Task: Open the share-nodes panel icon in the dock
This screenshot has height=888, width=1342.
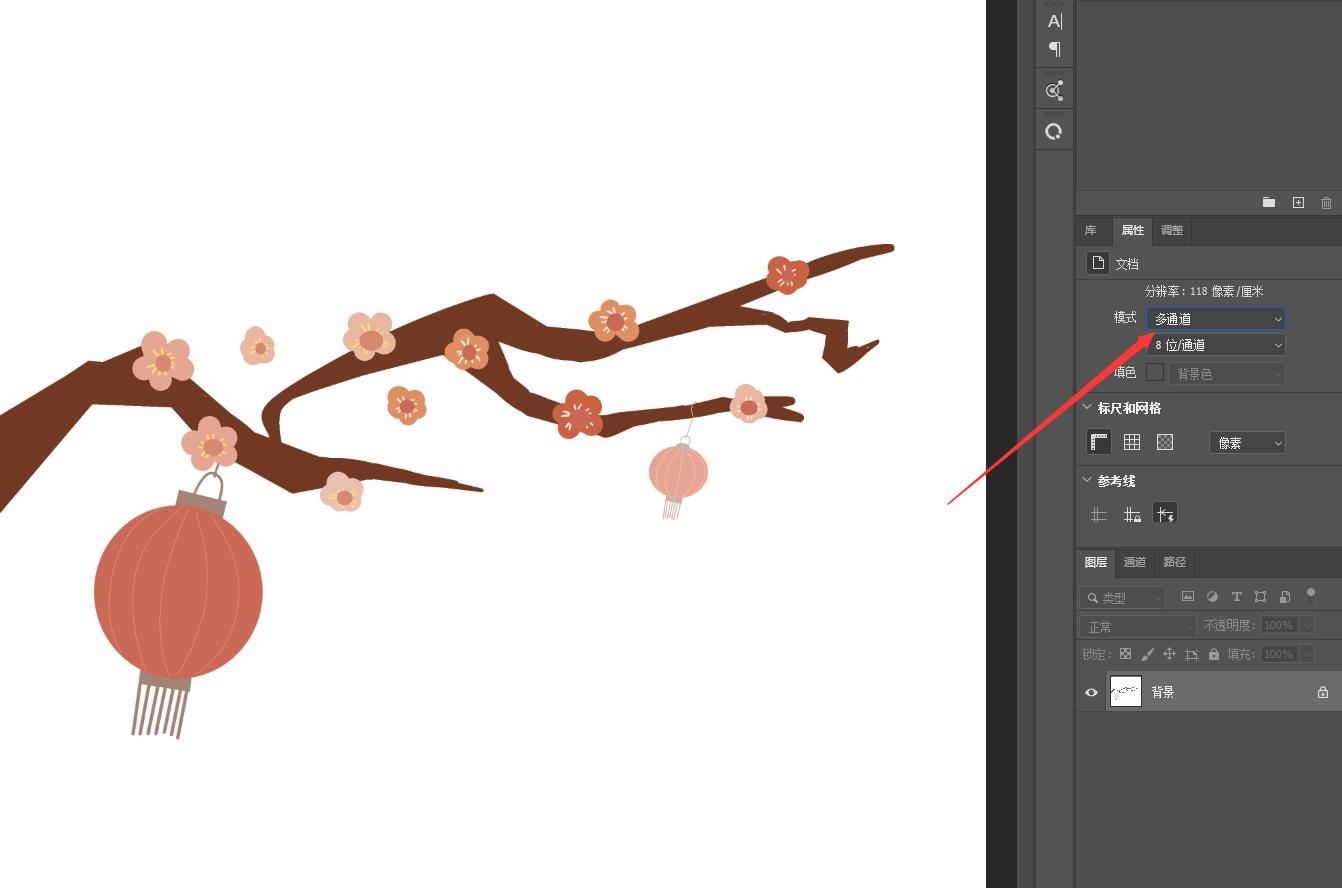Action: [1054, 91]
